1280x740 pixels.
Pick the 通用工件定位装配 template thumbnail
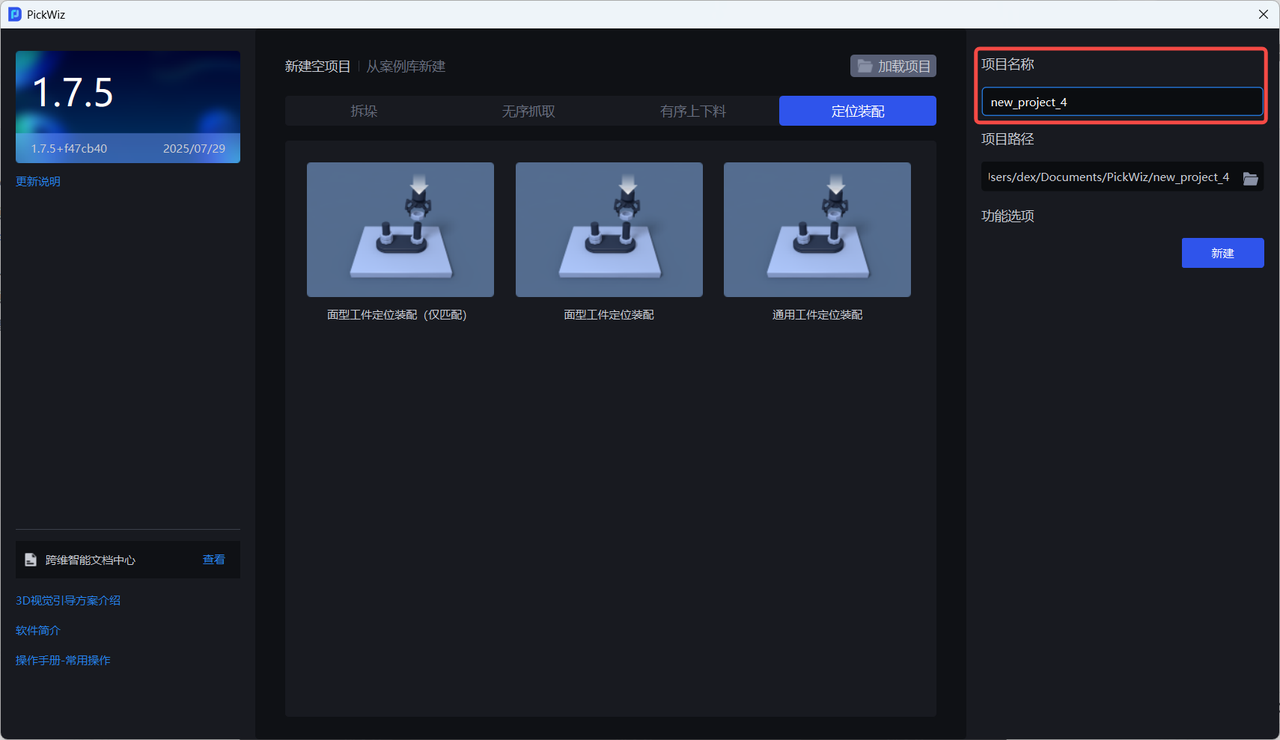point(817,230)
